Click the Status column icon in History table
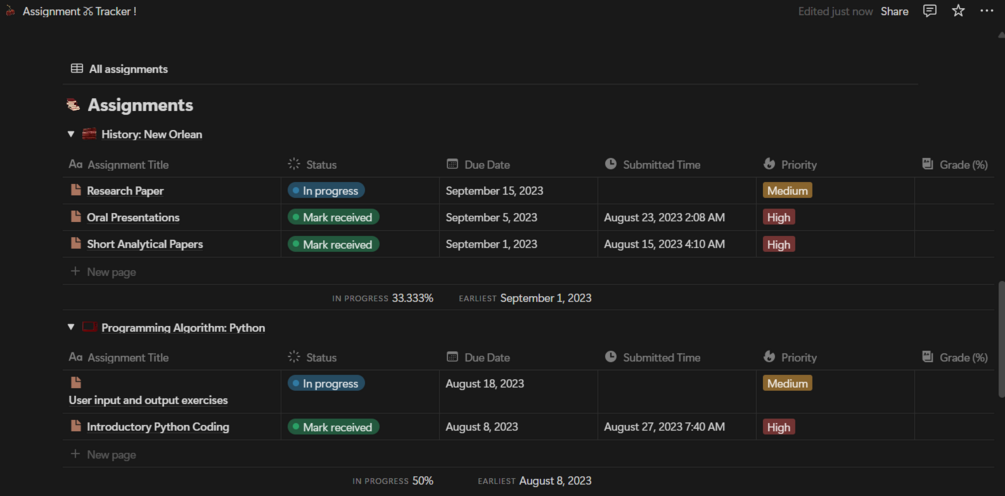The image size is (1005, 496). [x=294, y=164]
